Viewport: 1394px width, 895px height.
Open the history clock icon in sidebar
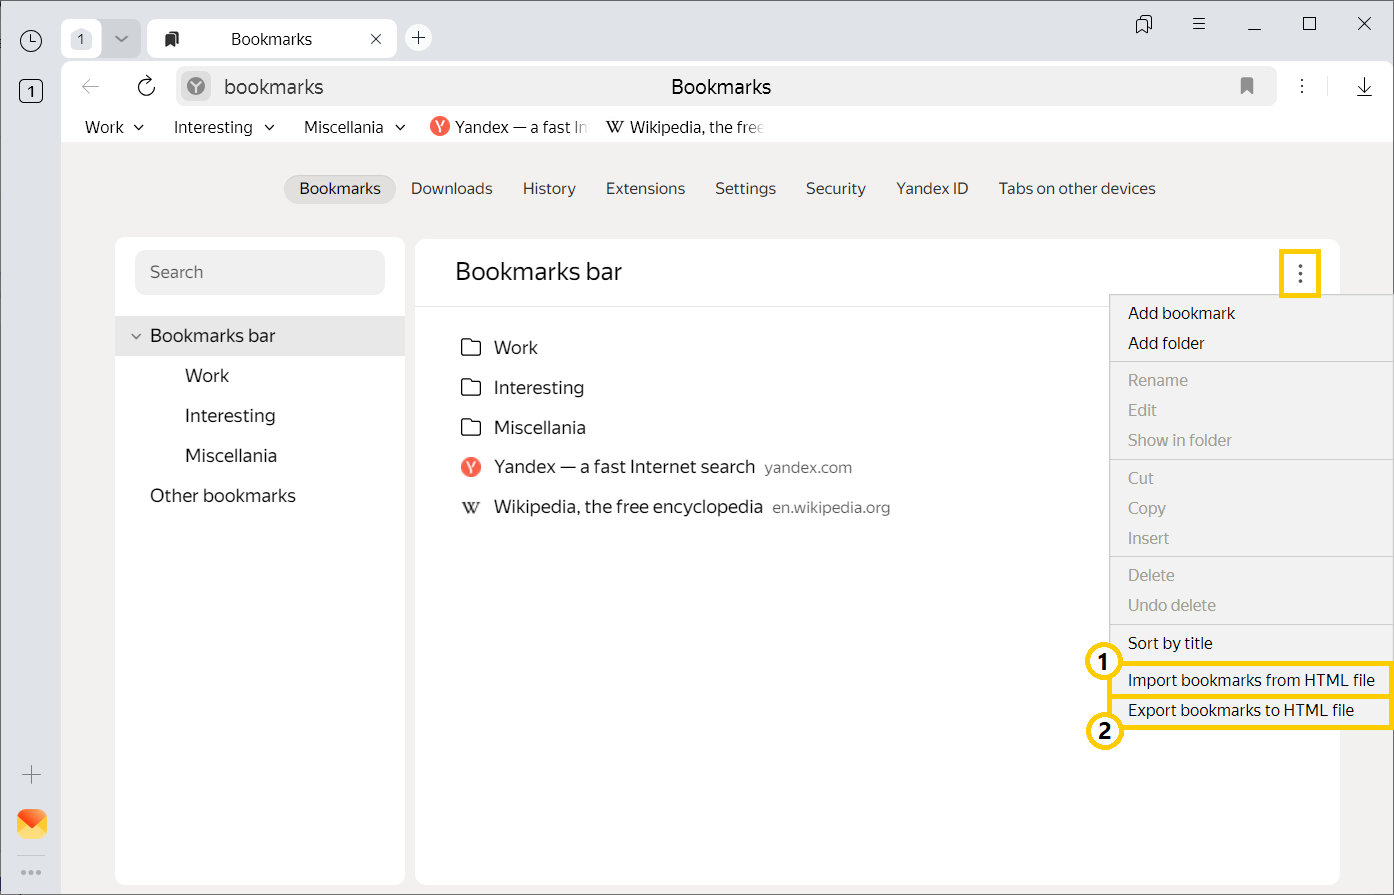(x=31, y=41)
